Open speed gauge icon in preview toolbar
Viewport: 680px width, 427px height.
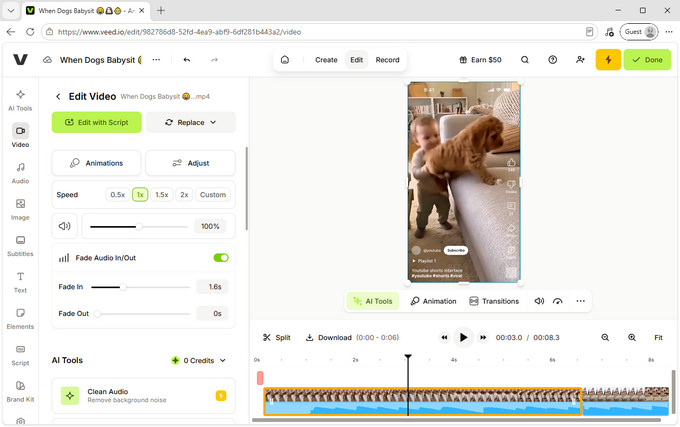558,301
